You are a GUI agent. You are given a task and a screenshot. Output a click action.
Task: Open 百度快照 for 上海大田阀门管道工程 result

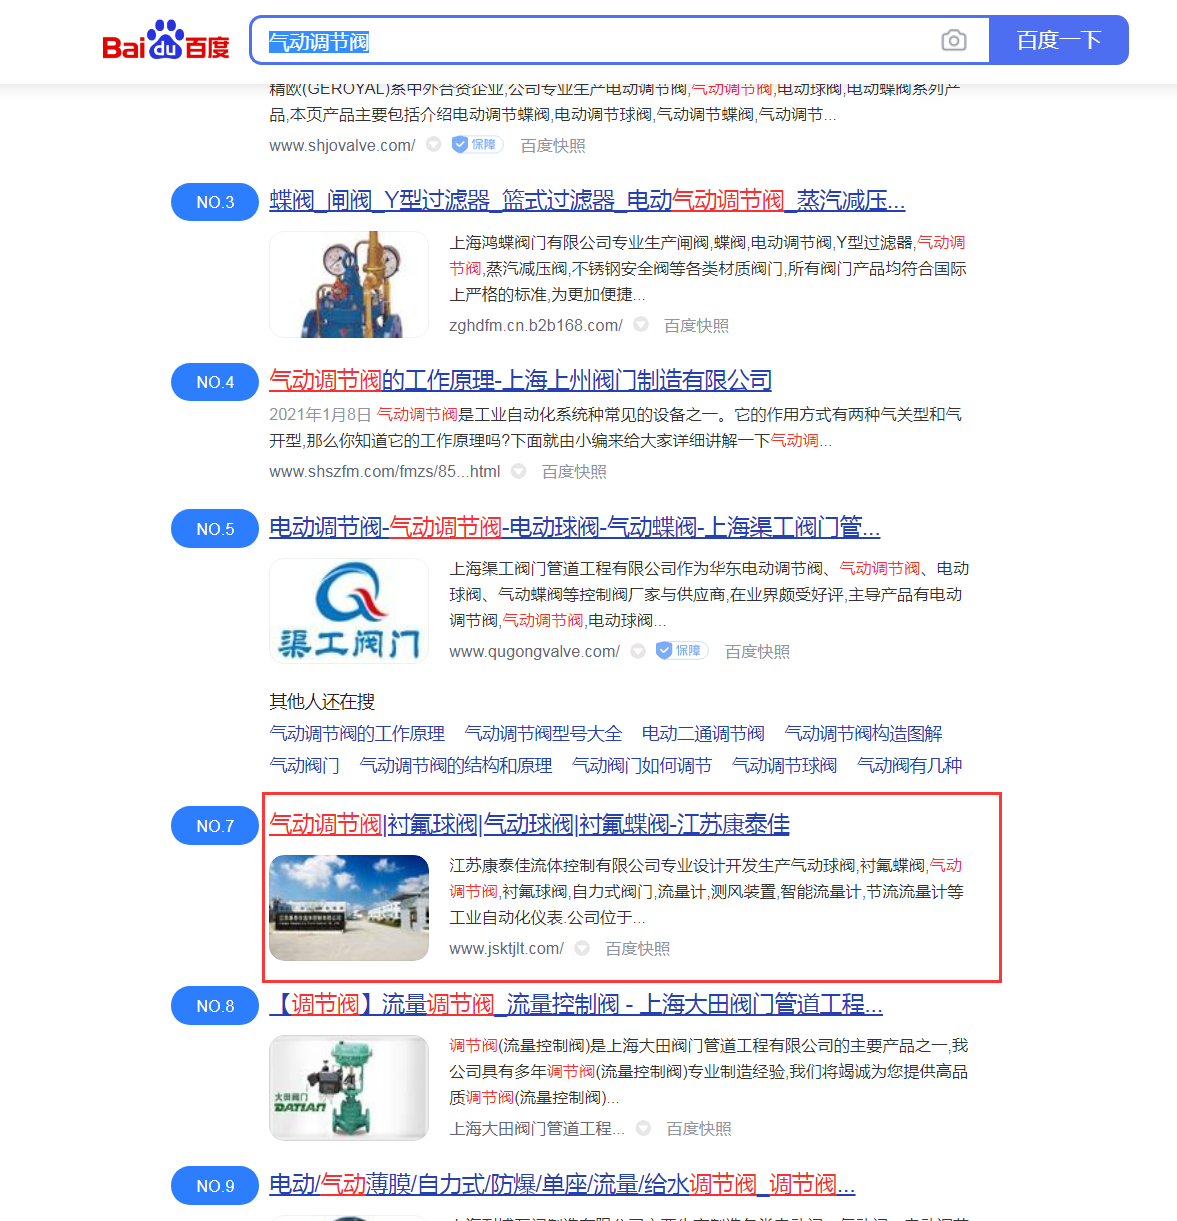coord(699,1128)
